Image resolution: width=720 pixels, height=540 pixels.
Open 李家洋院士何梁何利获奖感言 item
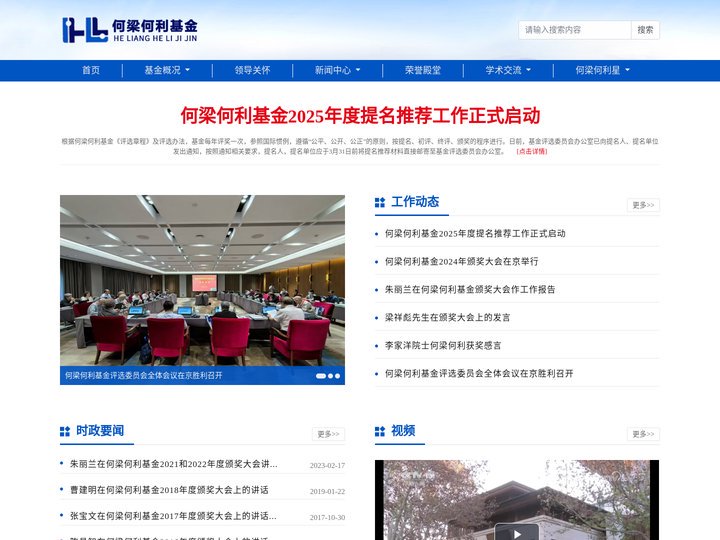[x=443, y=345]
